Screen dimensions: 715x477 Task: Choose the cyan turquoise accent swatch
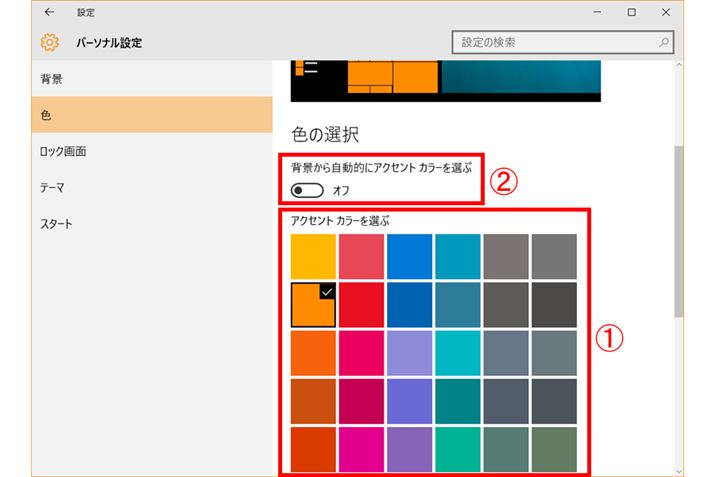pos(458,353)
